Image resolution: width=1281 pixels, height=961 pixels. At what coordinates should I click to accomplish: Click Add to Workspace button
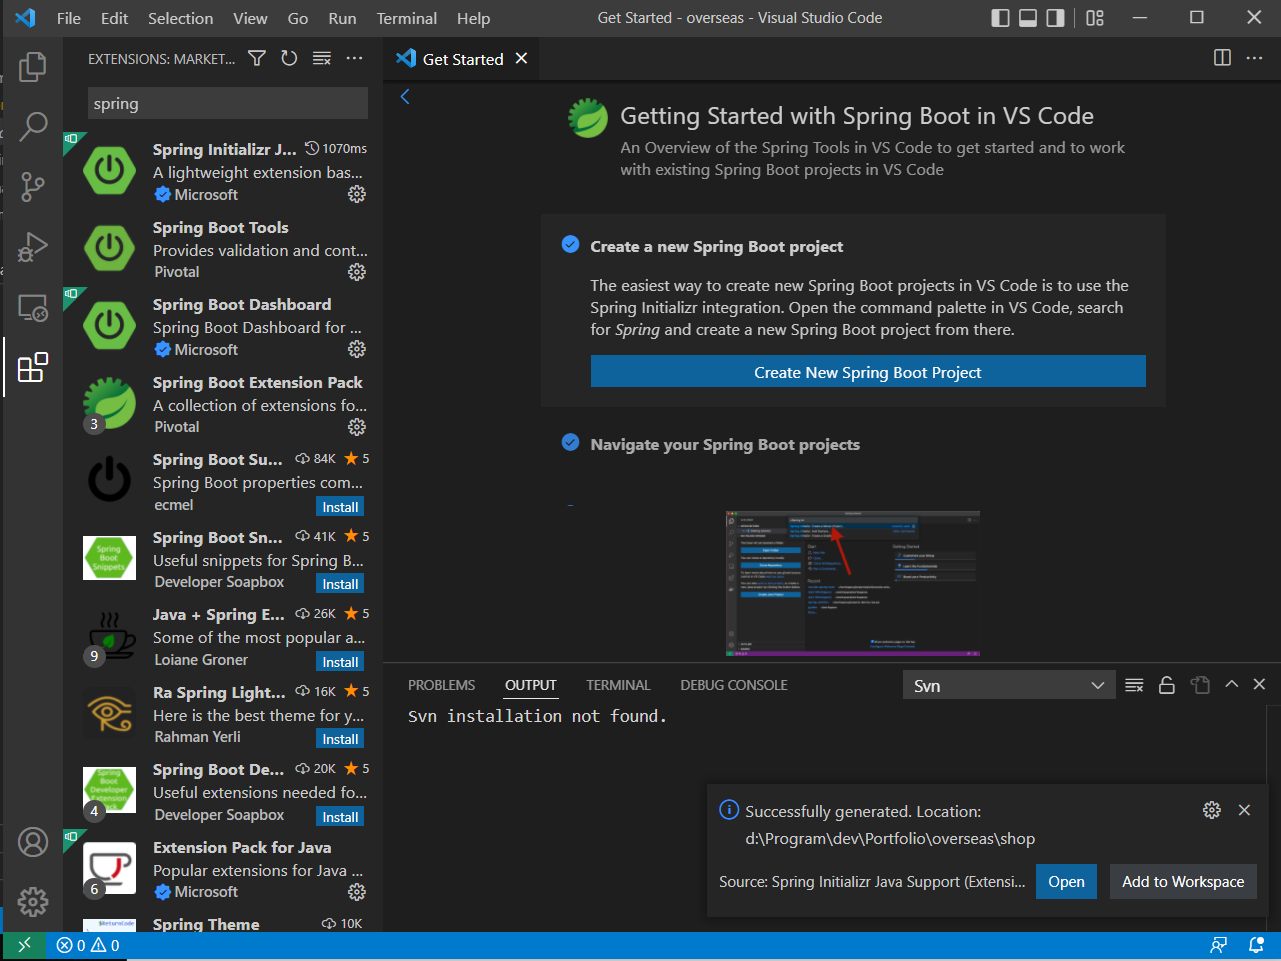(1183, 881)
